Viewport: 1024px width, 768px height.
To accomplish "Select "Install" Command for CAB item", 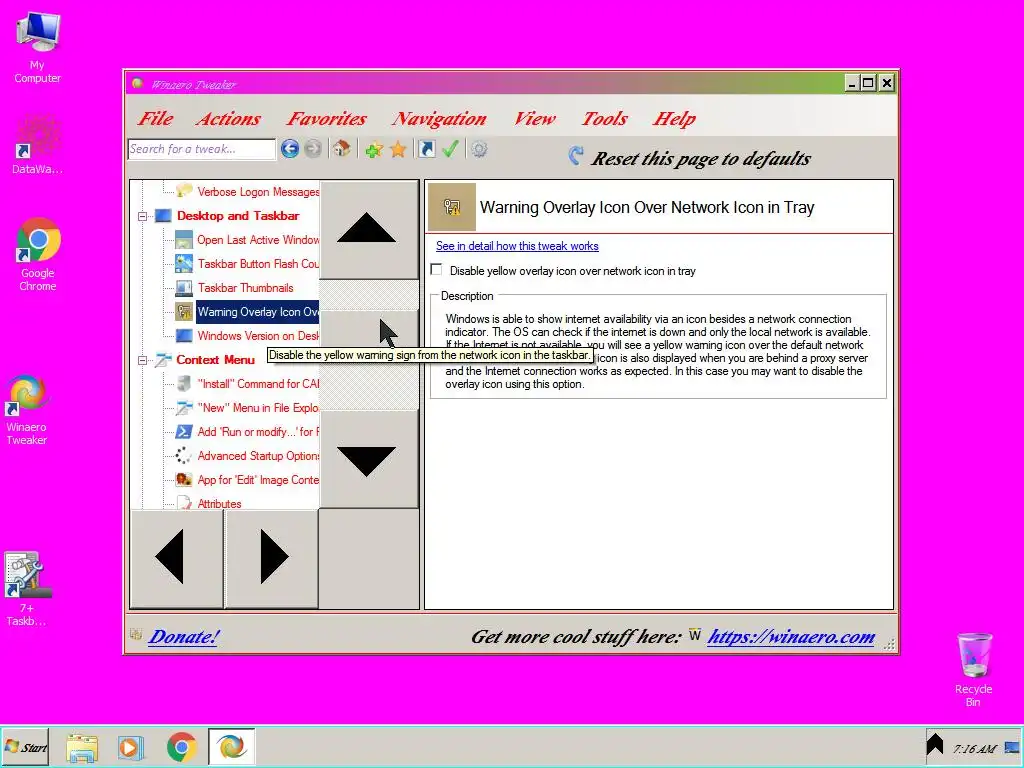I will 258,384.
